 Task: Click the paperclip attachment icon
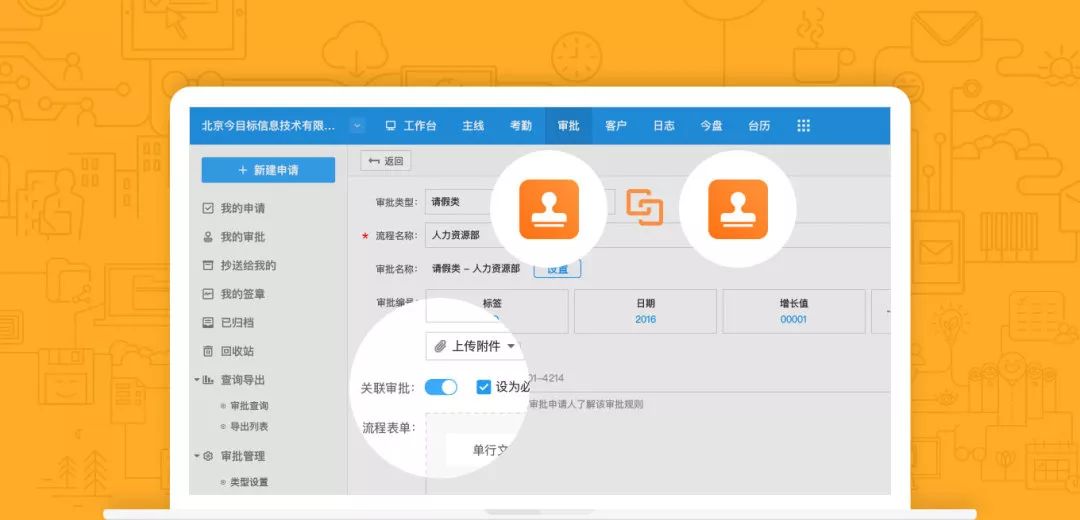tap(440, 346)
